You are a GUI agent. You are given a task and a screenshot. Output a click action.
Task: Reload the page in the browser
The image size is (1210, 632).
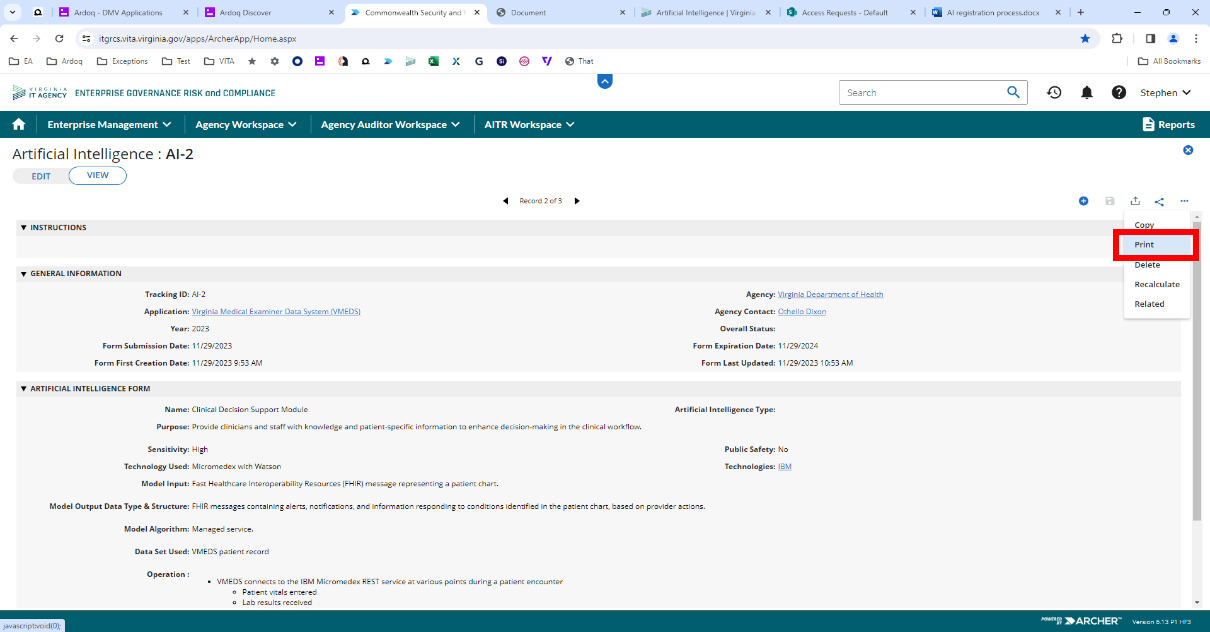[x=59, y=38]
